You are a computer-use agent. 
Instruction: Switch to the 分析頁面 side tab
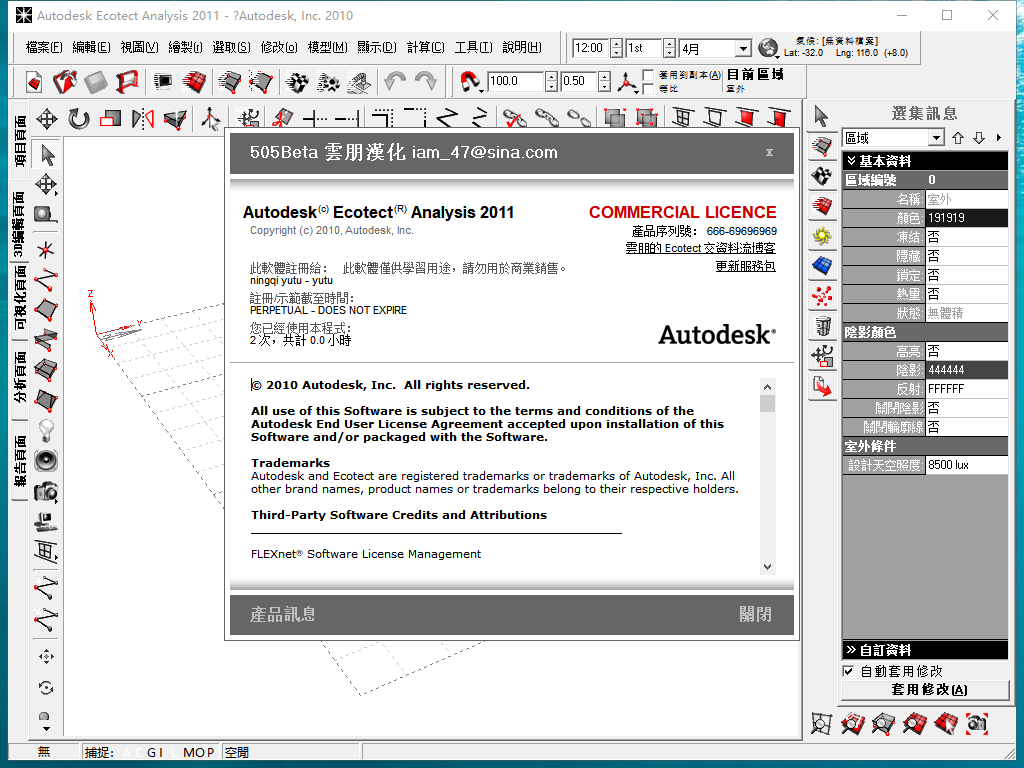click(20, 377)
